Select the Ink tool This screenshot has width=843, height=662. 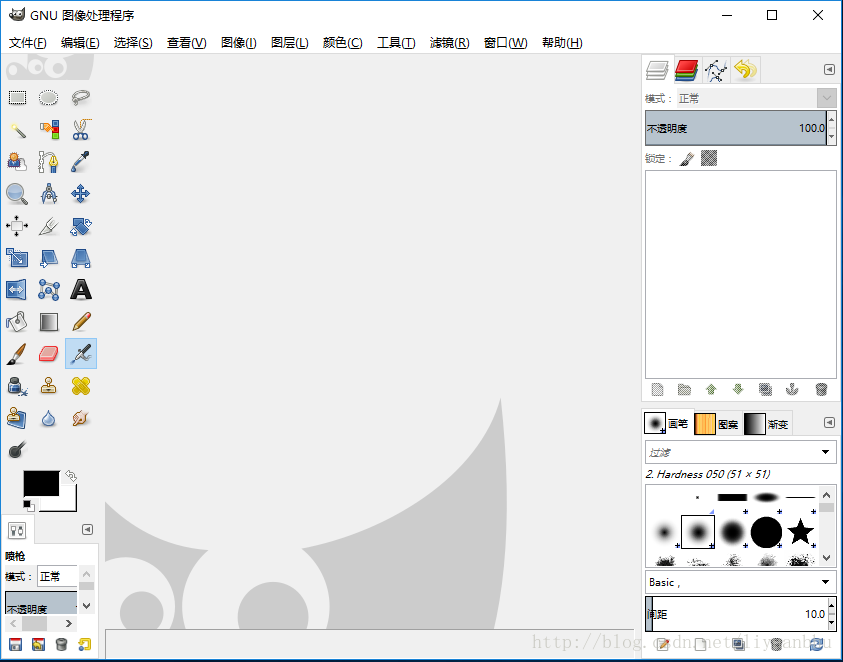click(x=17, y=386)
